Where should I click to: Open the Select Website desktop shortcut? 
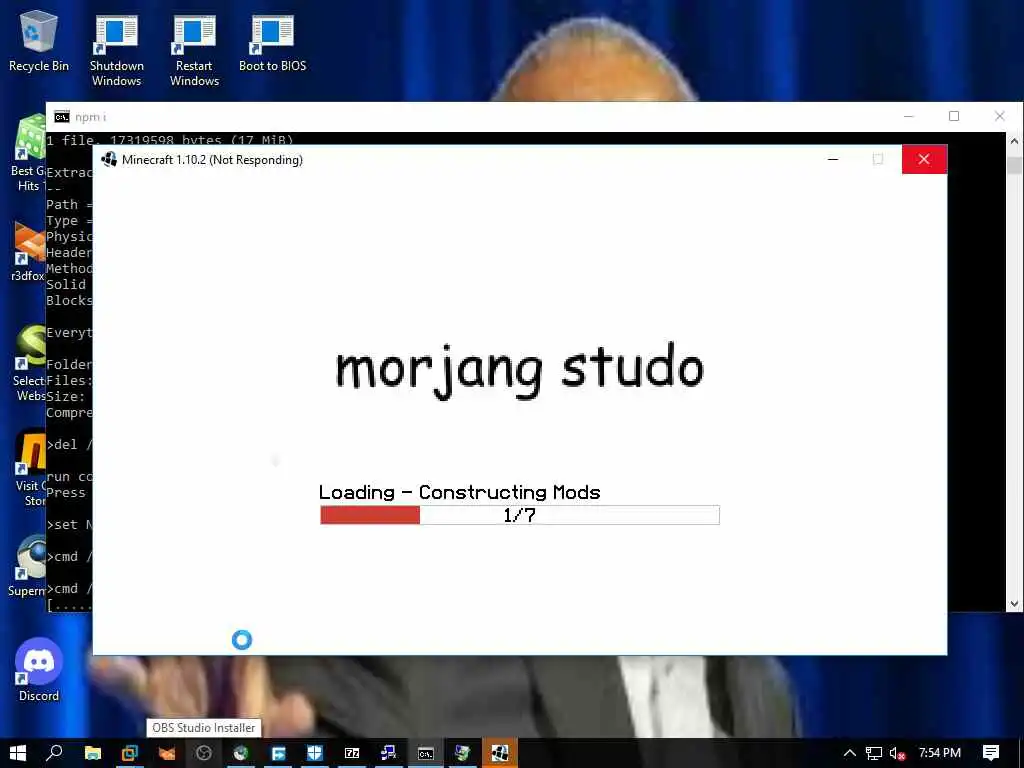click(x=29, y=362)
